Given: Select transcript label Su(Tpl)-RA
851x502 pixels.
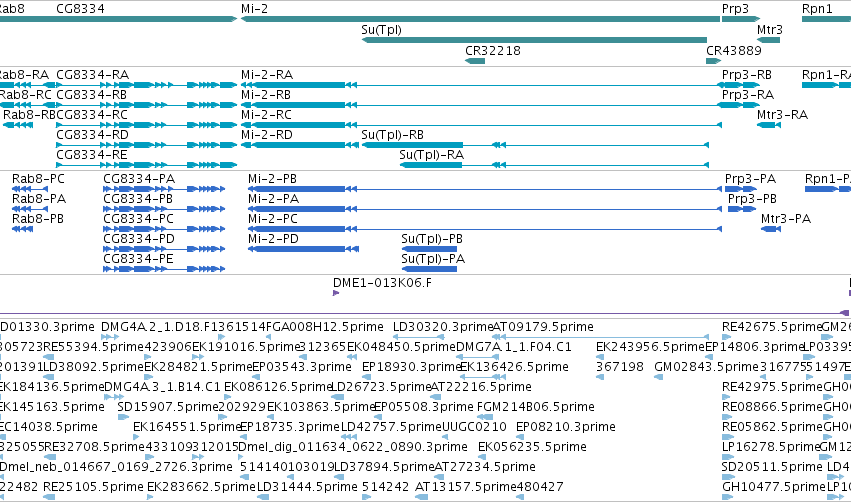Looking at the screenshot, I should [431, 155].
